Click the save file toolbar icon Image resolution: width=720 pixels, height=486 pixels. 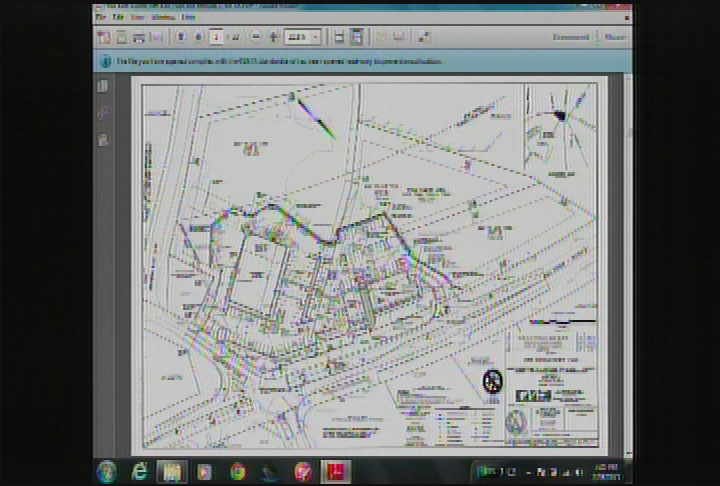[122, 37]
